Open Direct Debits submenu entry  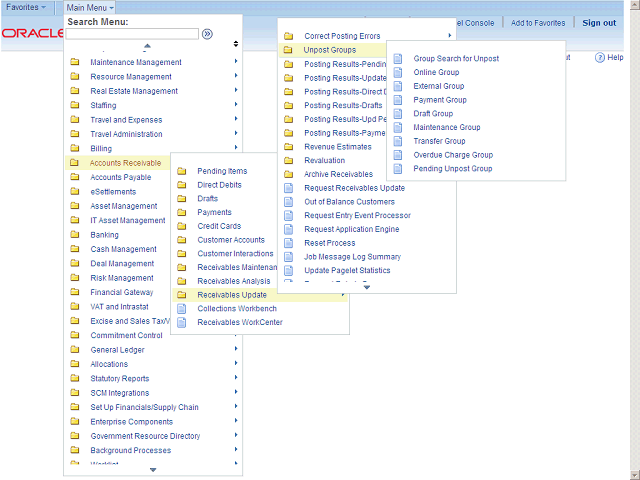click(x=219, y=185)
